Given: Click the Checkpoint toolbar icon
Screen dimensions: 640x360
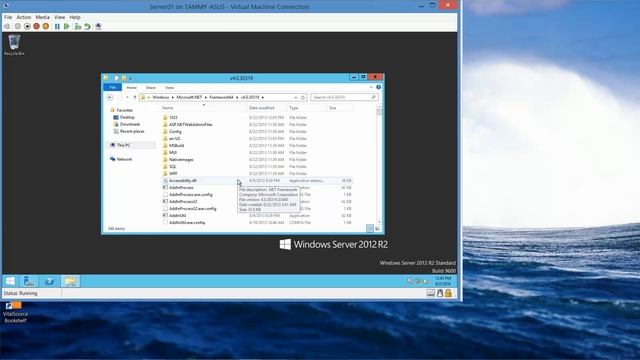Looking at the screenshot, I should click(x=78, y=27).
